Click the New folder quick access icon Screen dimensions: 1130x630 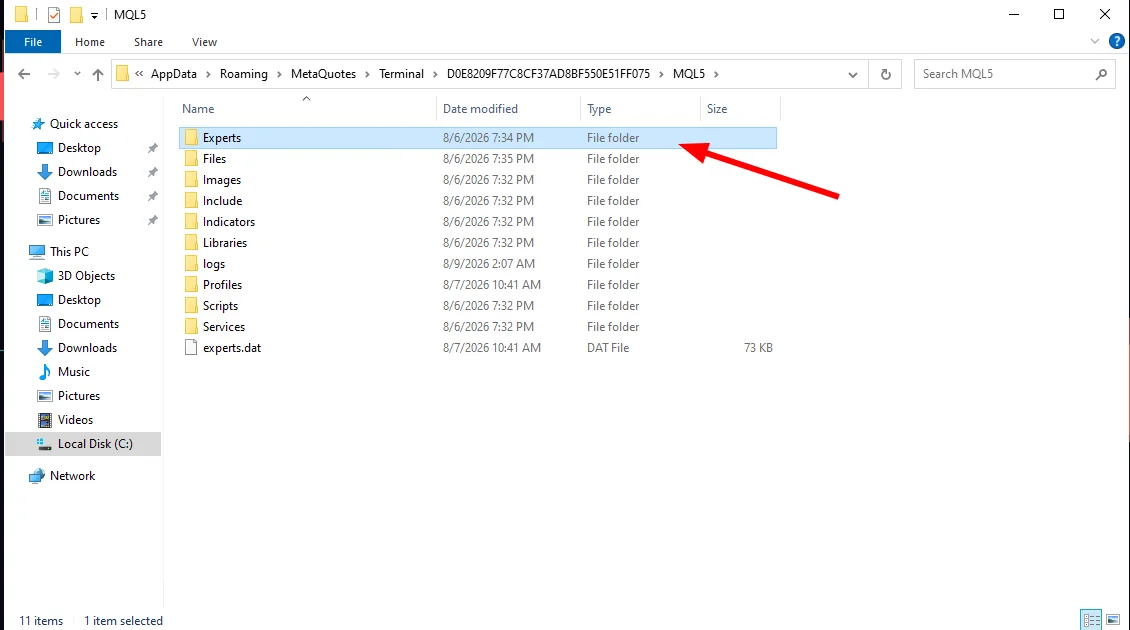coord(76,14)
